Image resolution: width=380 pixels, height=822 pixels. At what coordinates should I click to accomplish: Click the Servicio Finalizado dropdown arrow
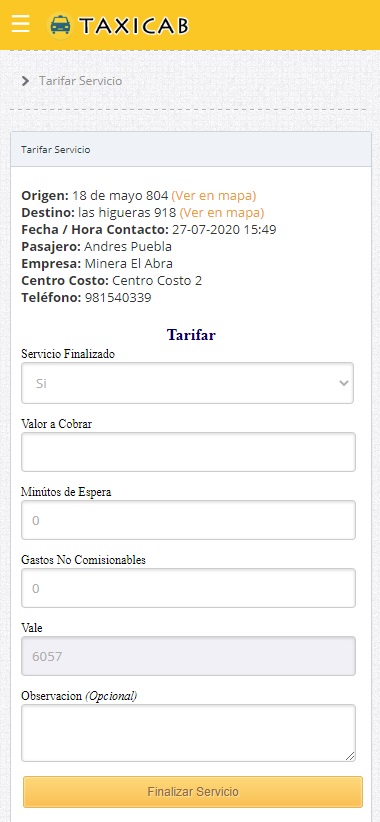(x=343, y=383)
